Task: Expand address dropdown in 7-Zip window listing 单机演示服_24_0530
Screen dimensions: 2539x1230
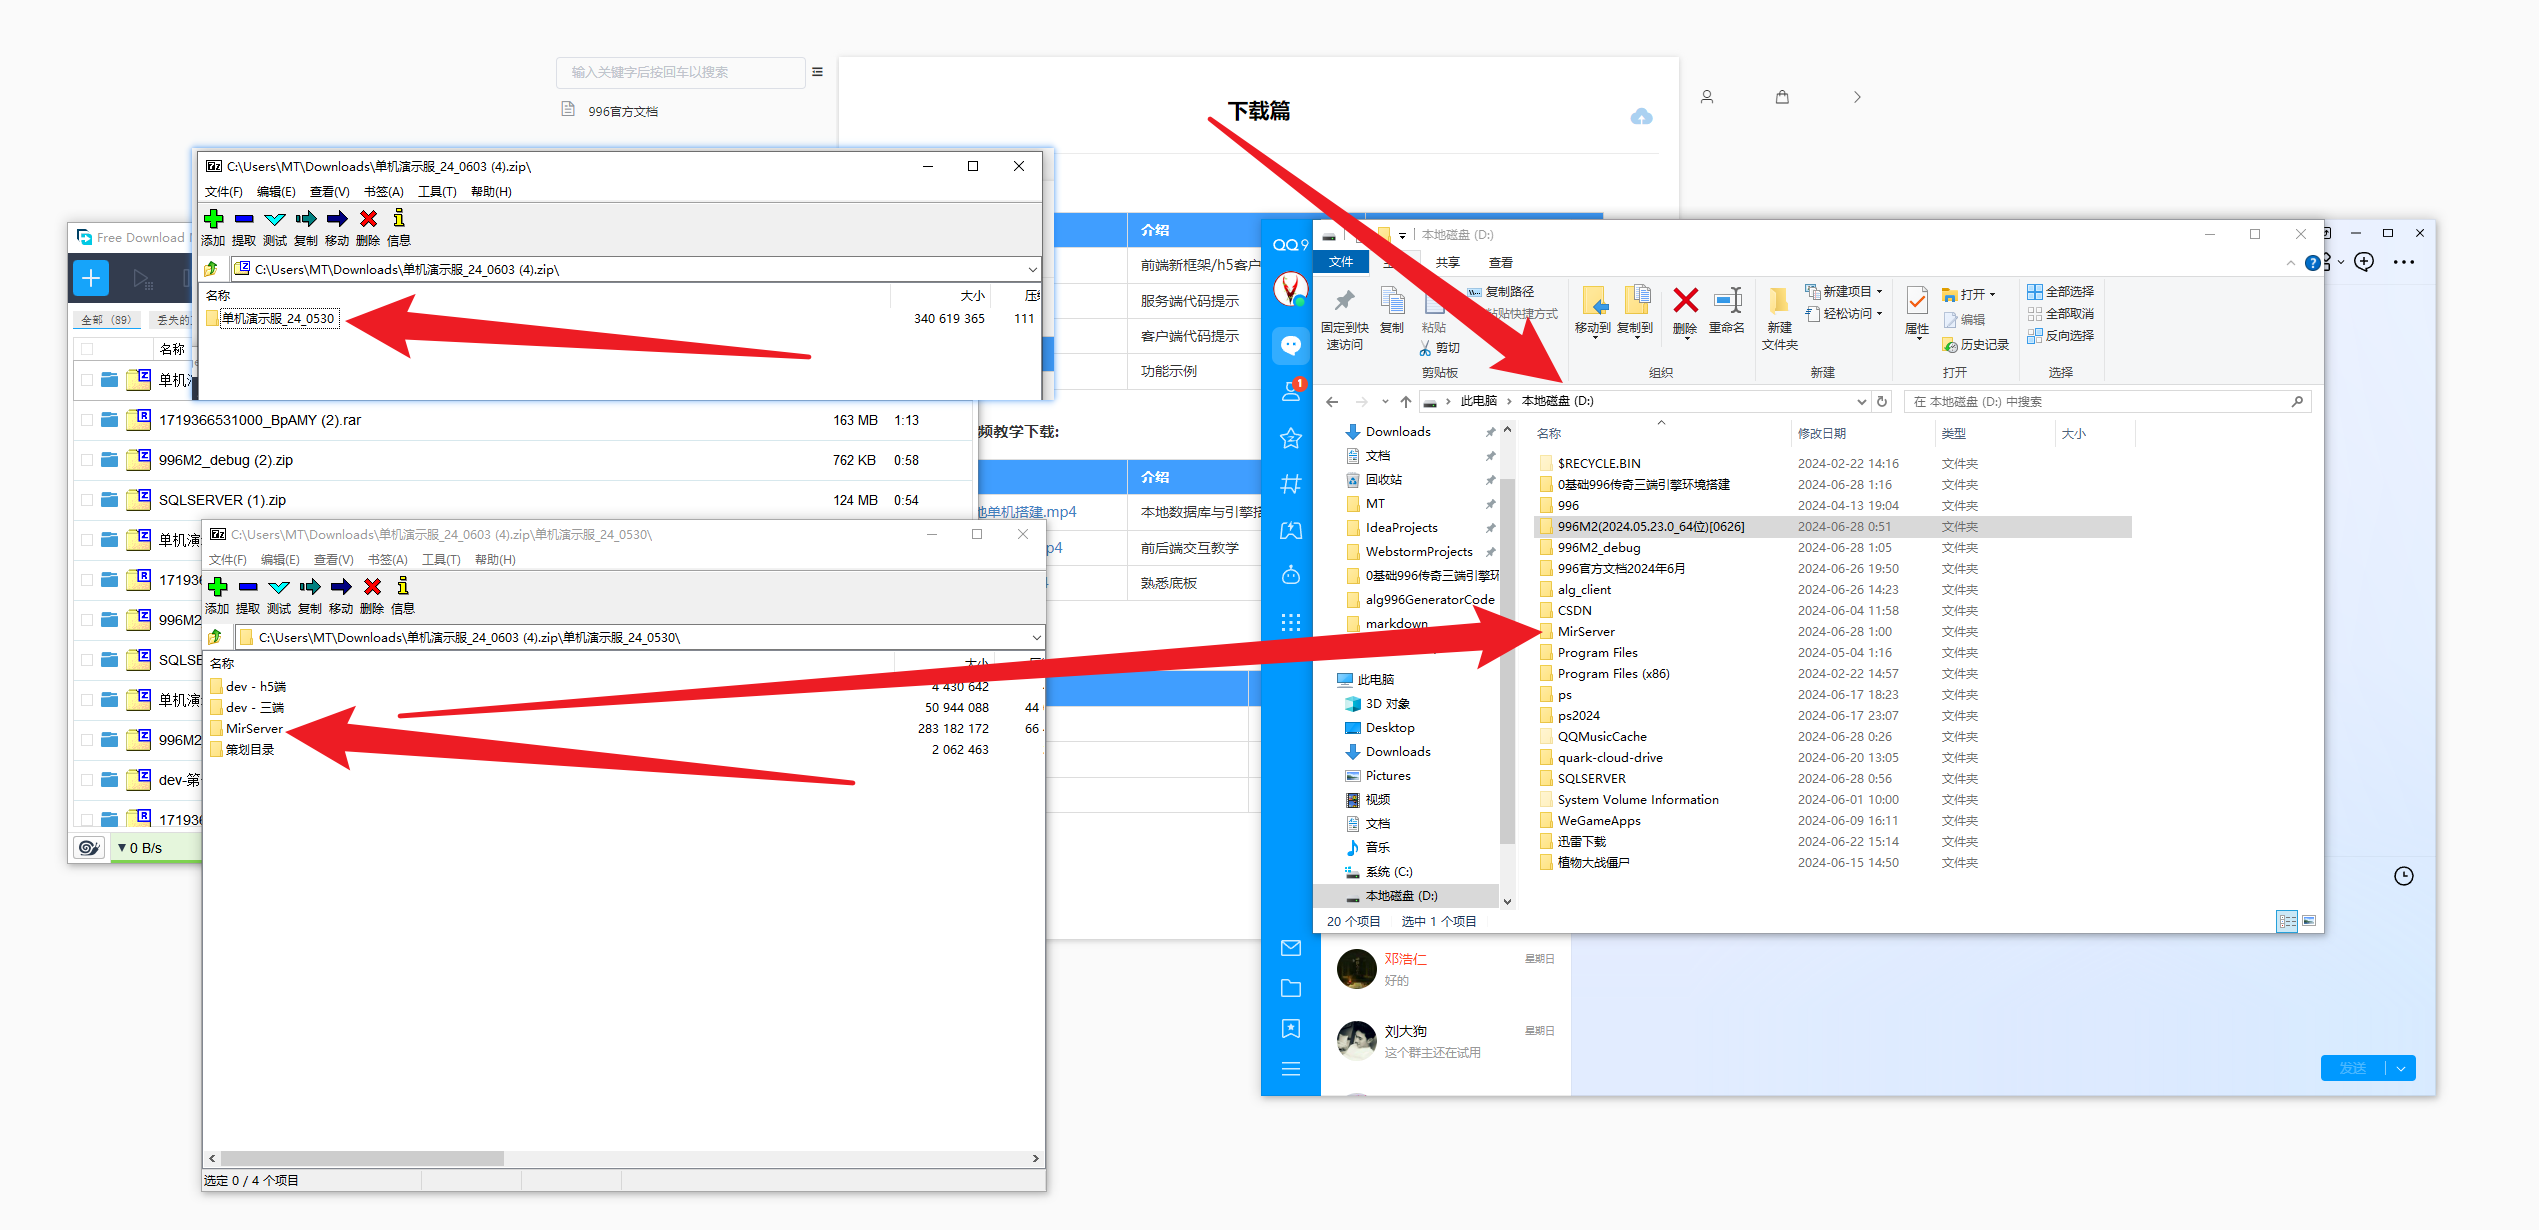Action: pos(1032,270)
